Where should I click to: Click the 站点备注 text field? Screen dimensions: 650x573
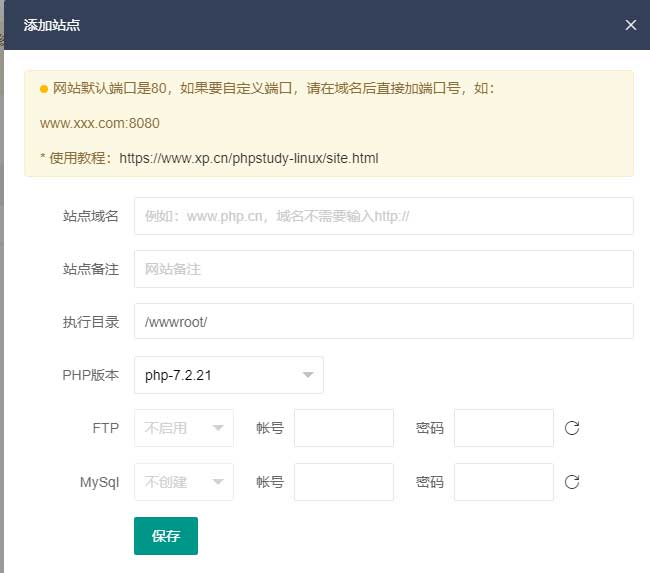pos(383,269)
